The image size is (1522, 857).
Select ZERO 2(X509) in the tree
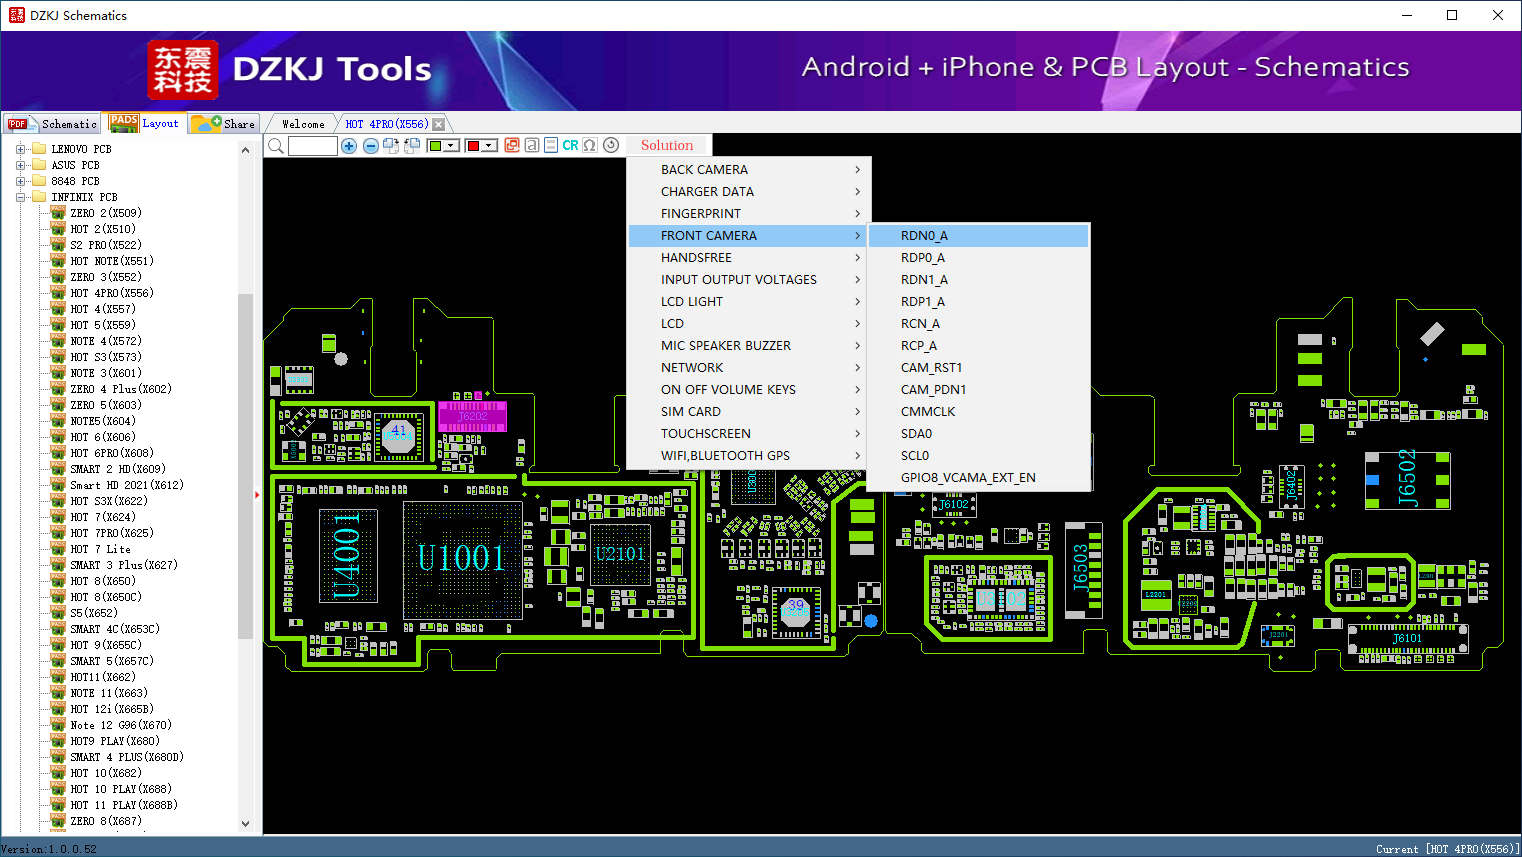(x=106, y=213)
